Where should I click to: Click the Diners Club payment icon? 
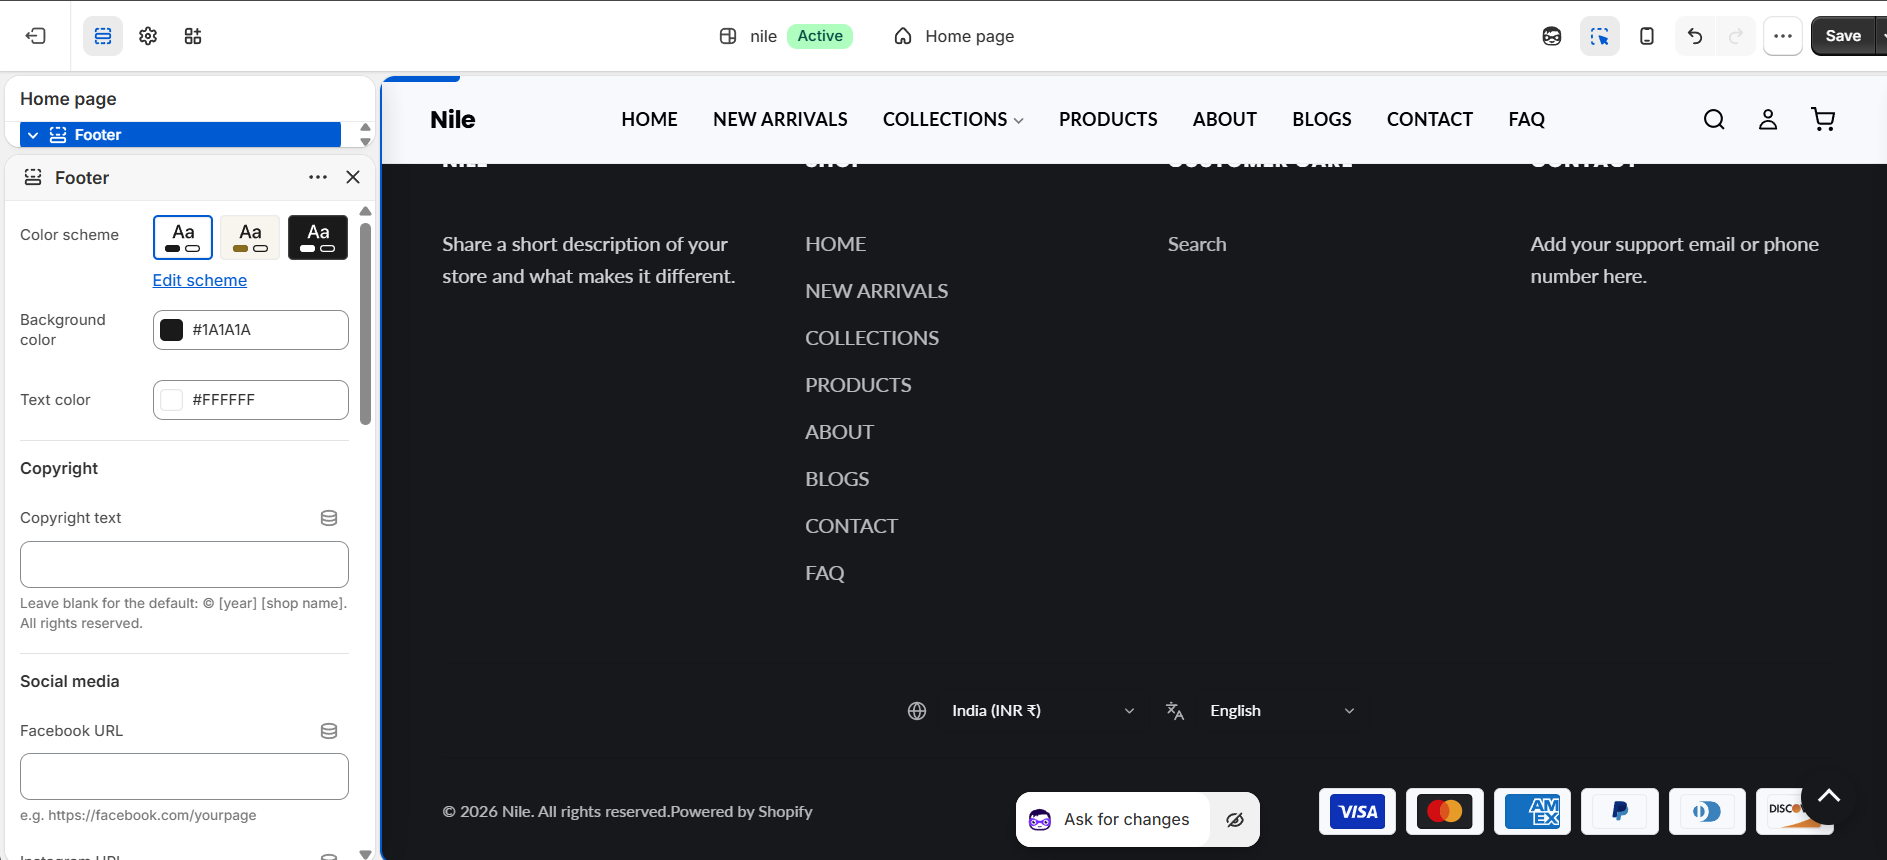[1707, 811]
